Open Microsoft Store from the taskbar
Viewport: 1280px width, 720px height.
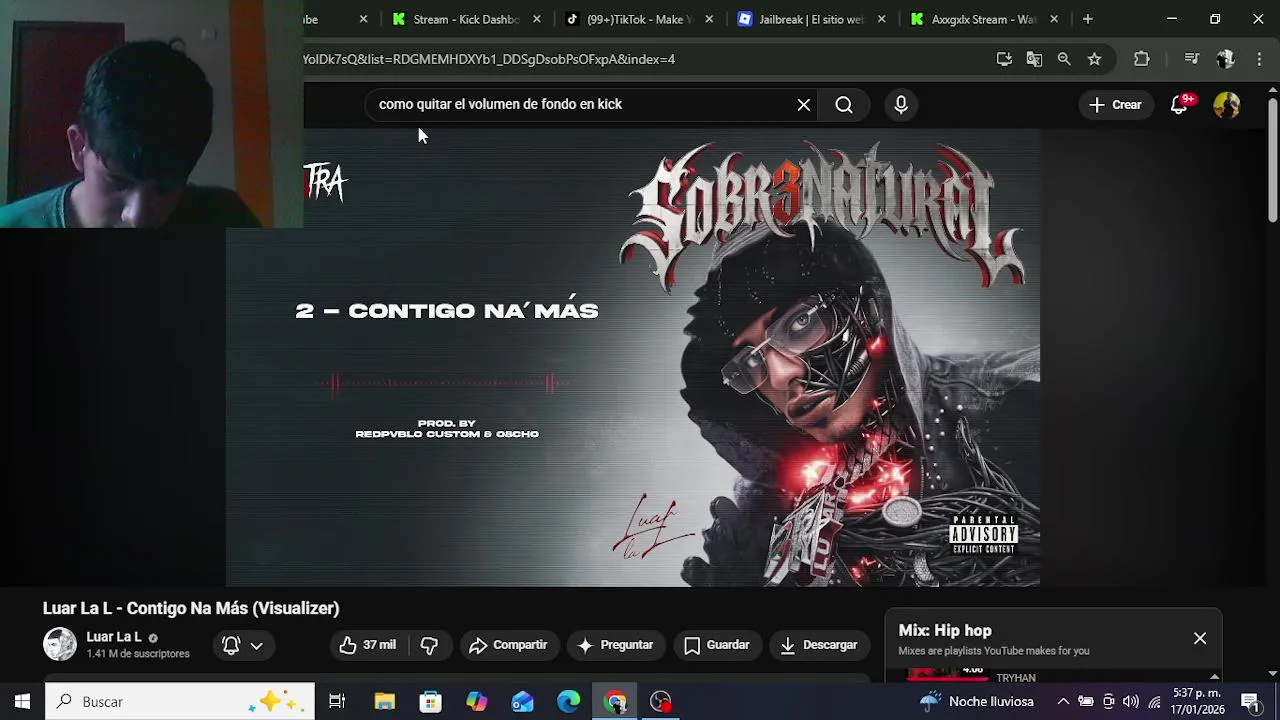[431, 701]
